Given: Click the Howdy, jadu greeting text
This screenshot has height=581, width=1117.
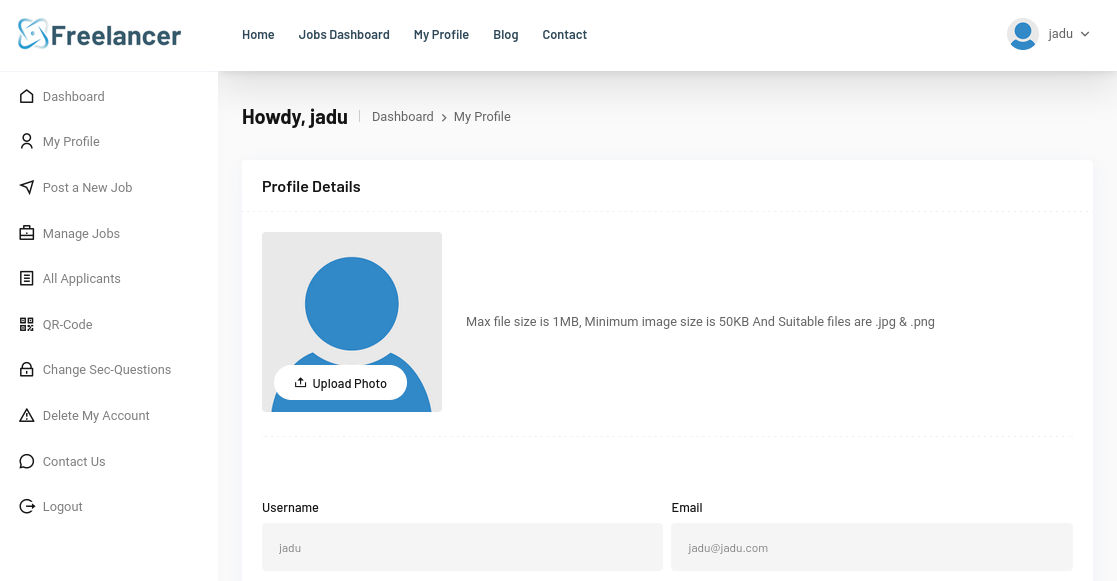Looking at the screenshot, I should (295, 117).
